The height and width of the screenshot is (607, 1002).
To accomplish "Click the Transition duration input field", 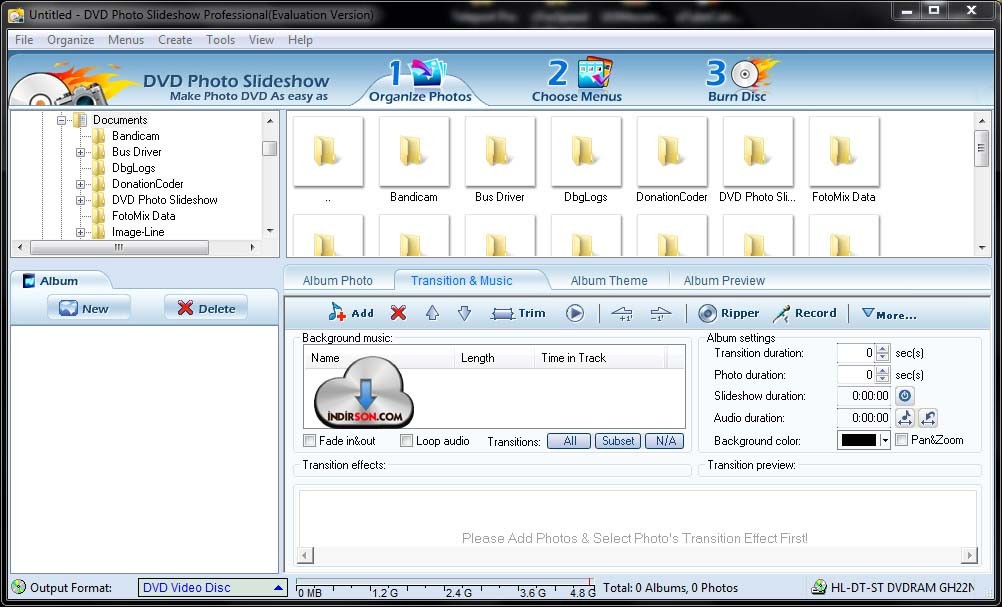I will tap(856, 353).
